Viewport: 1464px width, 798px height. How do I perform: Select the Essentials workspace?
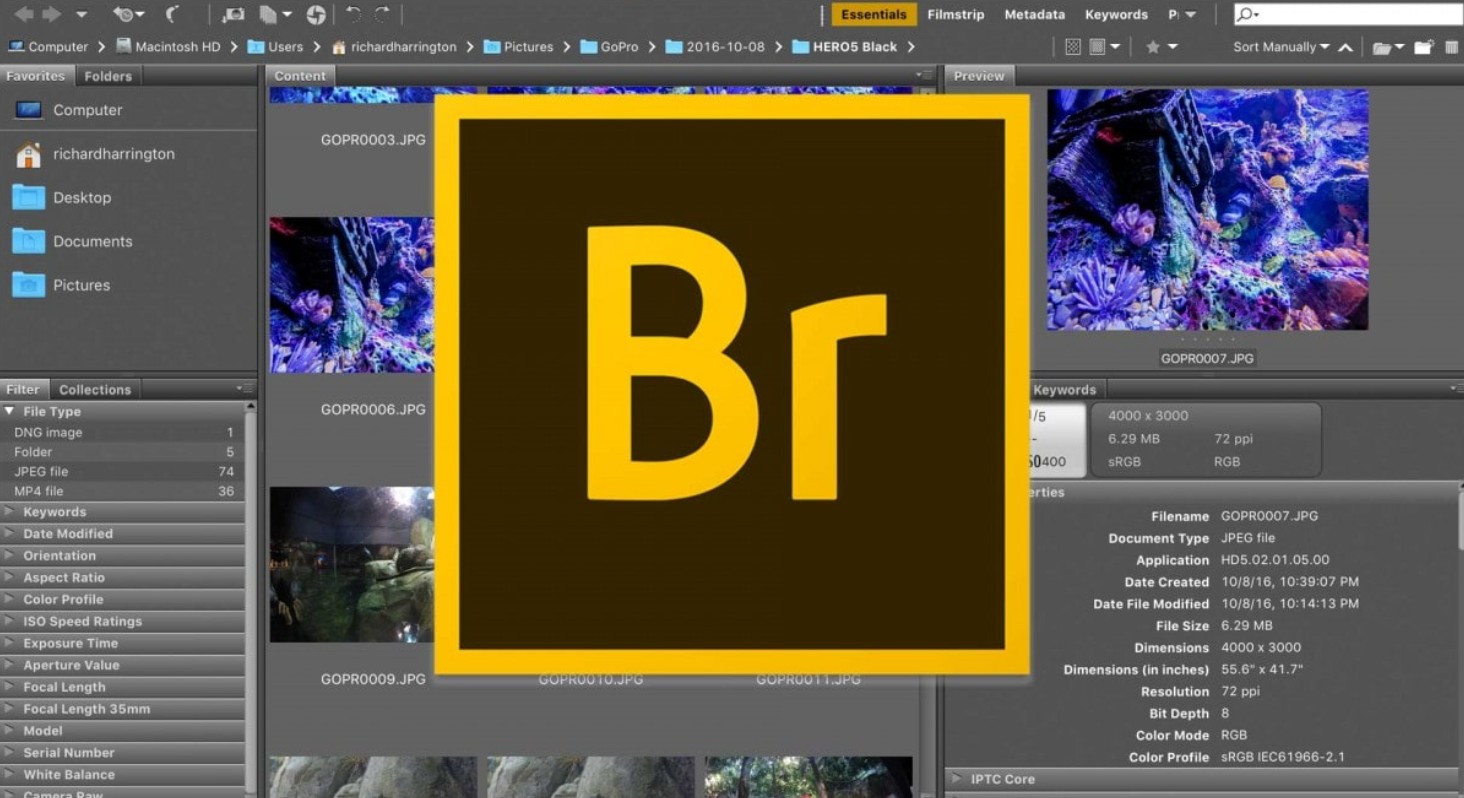tap(874, 15)
